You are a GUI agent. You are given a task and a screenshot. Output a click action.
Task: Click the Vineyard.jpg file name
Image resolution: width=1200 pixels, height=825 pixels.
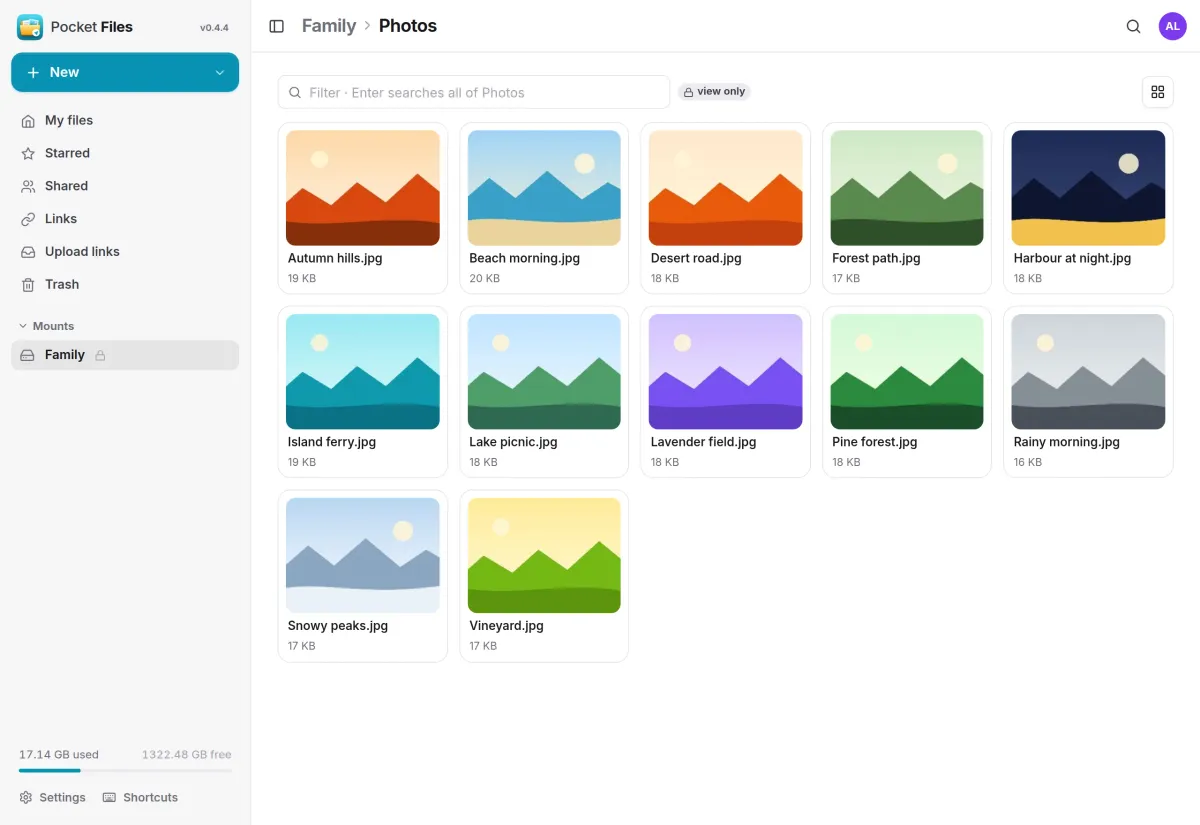pos(506,626)
